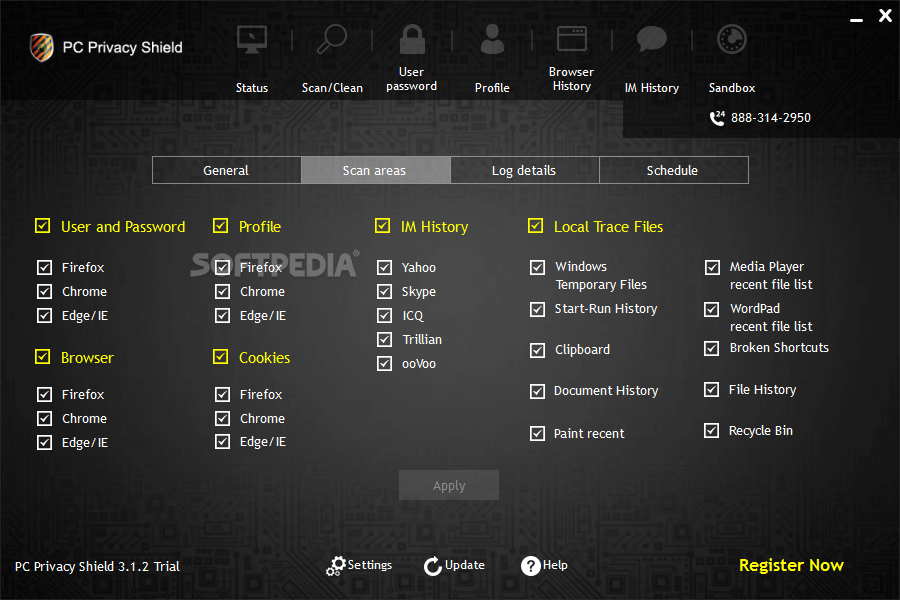The width and height of the screenshot is (900, 600).
Task: Uncheck Skype IM history
Action: [385, 291]
